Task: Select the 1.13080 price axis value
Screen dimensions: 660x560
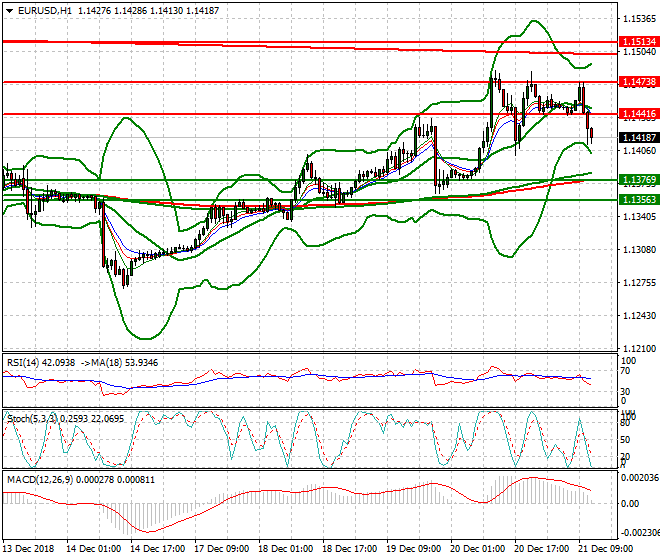Action: pyautogui.click(x=639, y=250)
